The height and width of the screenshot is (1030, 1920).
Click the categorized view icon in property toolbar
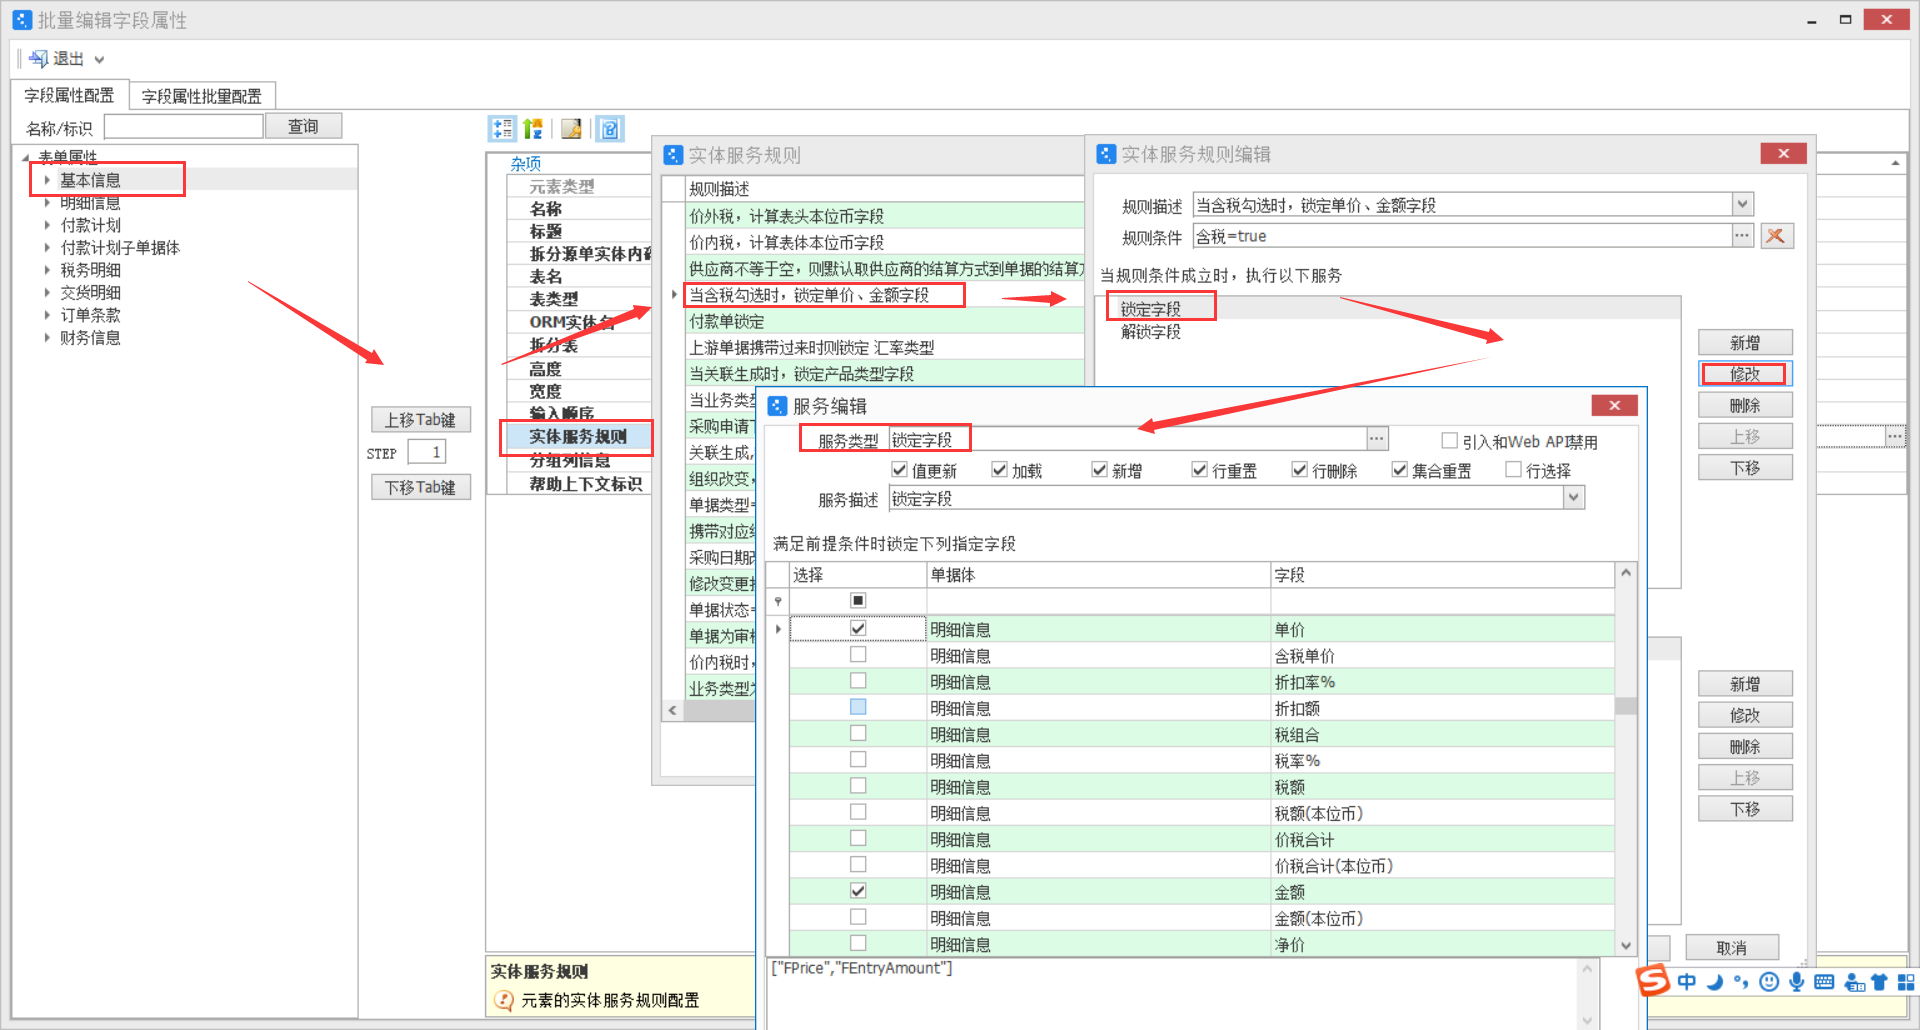tap(502, 128)
